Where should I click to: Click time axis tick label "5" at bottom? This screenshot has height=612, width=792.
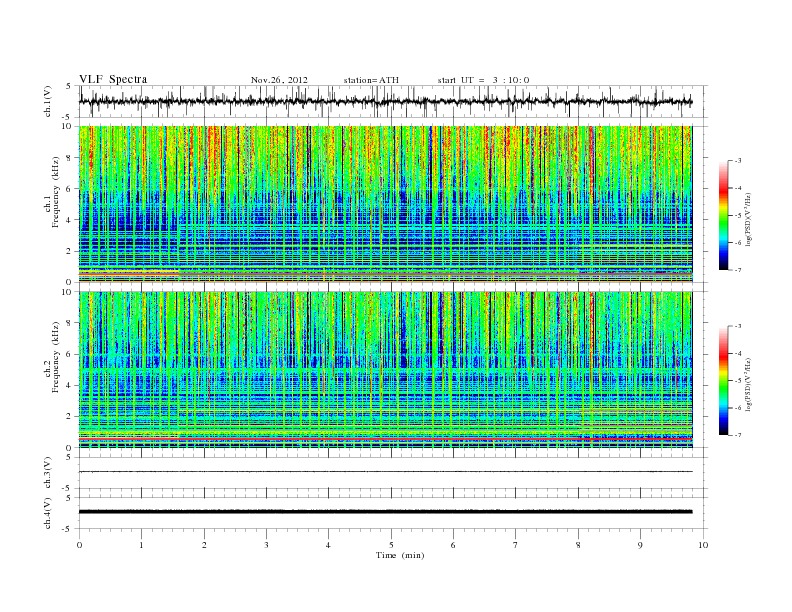click(x=391, y=545)
